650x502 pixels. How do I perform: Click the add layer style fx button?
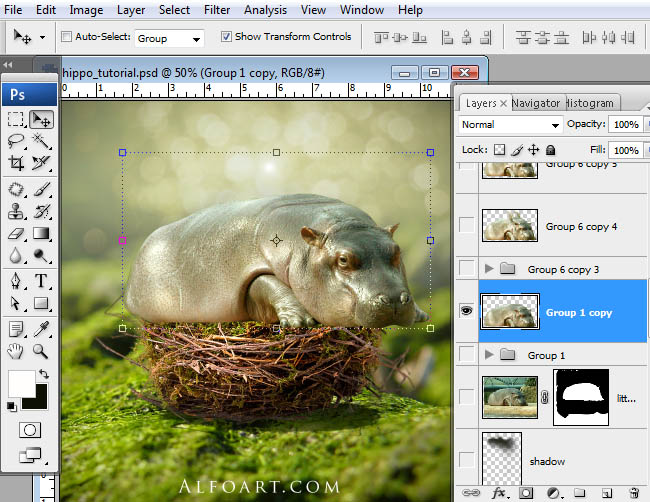(x=497, y=492)
